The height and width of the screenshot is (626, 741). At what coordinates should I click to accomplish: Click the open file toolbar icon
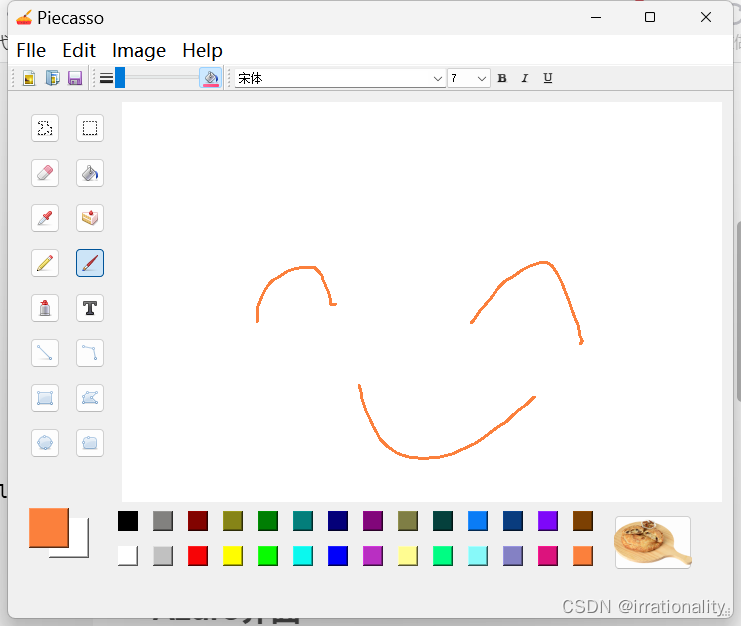click(x=52, y=78)
